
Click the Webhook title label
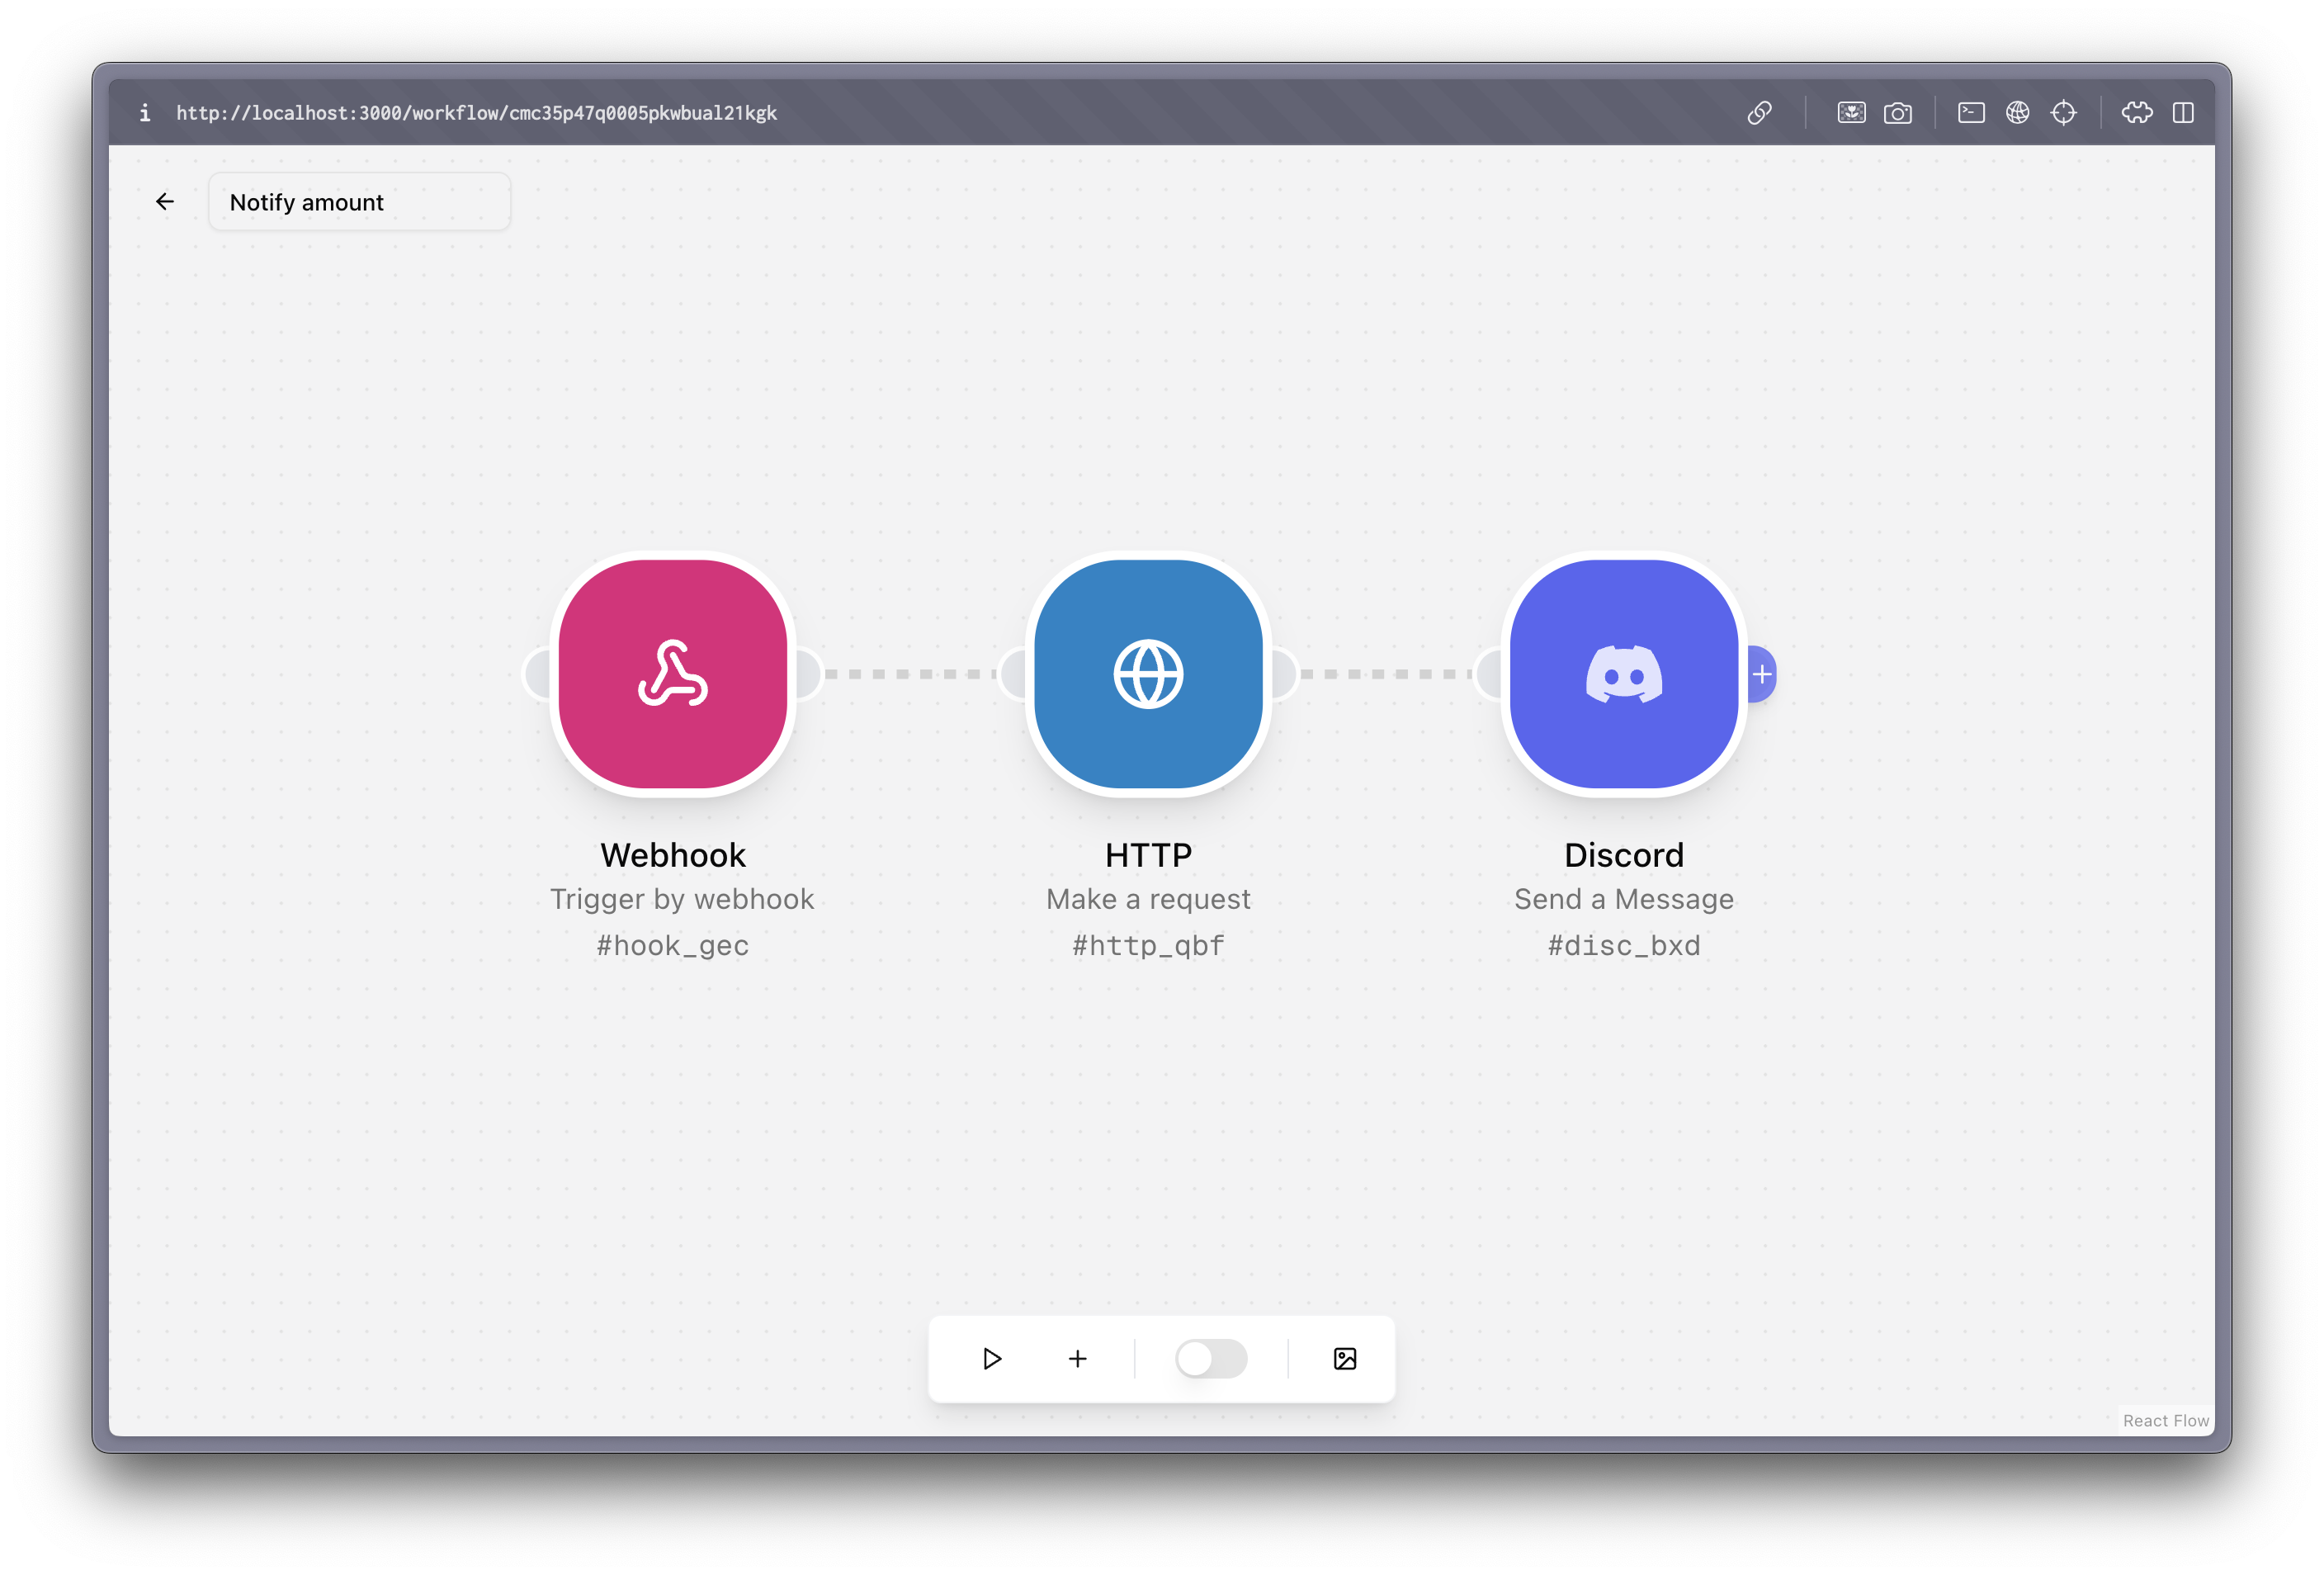click(x=673, y=855)
